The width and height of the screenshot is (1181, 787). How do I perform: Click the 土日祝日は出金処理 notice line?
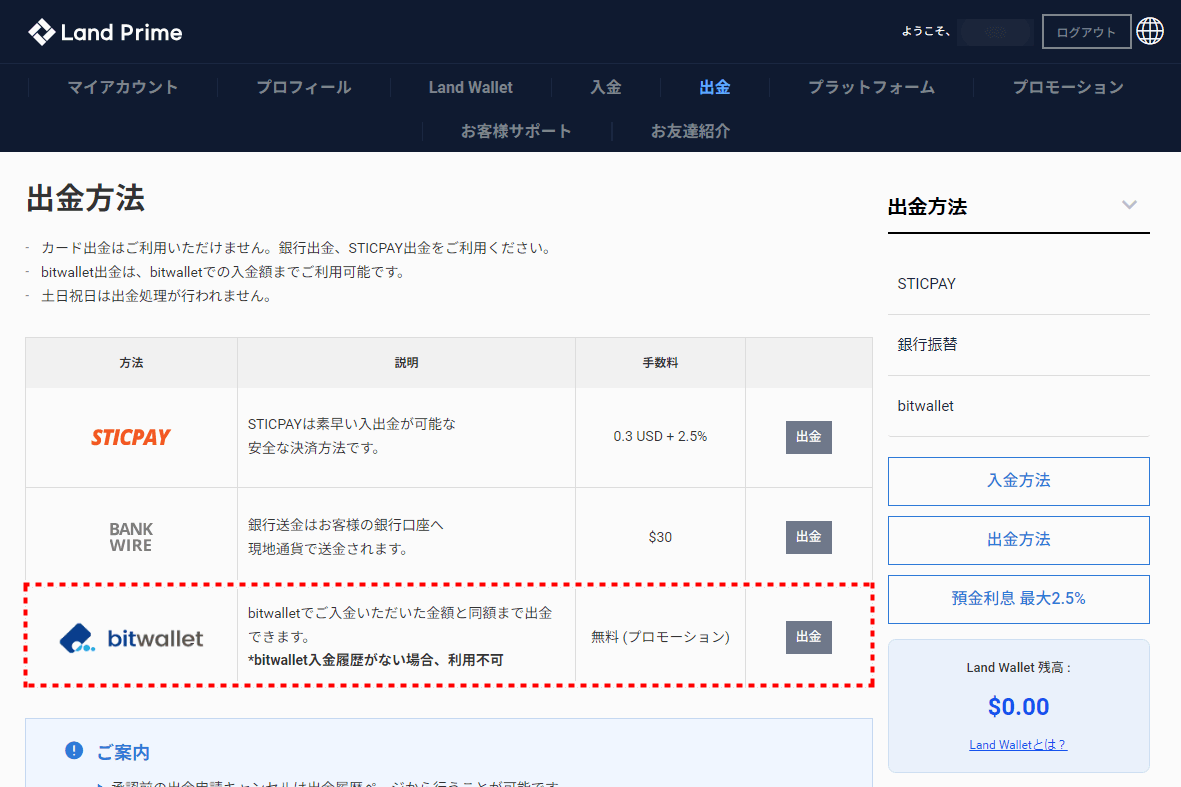pos(157,296)
